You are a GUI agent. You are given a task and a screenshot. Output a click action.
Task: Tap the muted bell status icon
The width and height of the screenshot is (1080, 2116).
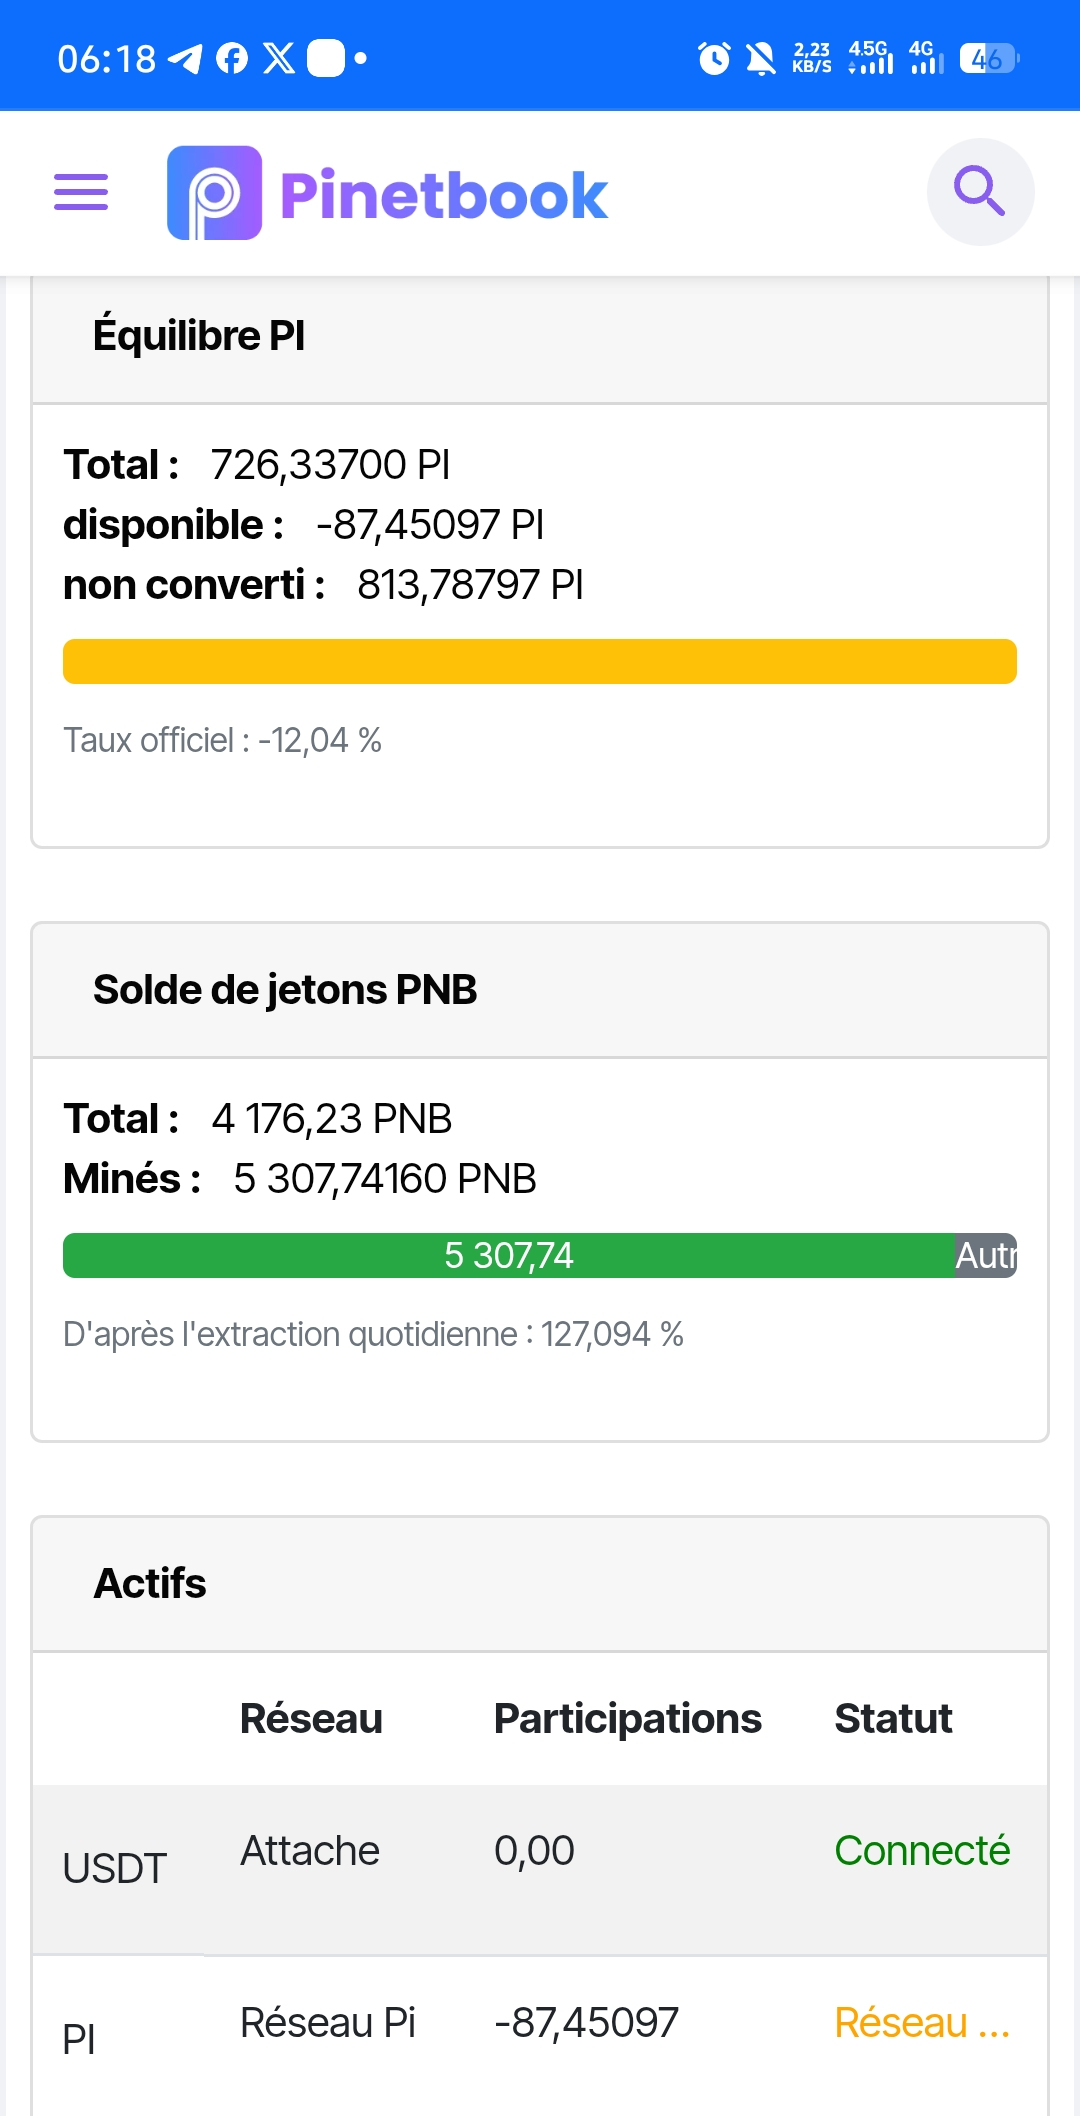click(761, 59)
